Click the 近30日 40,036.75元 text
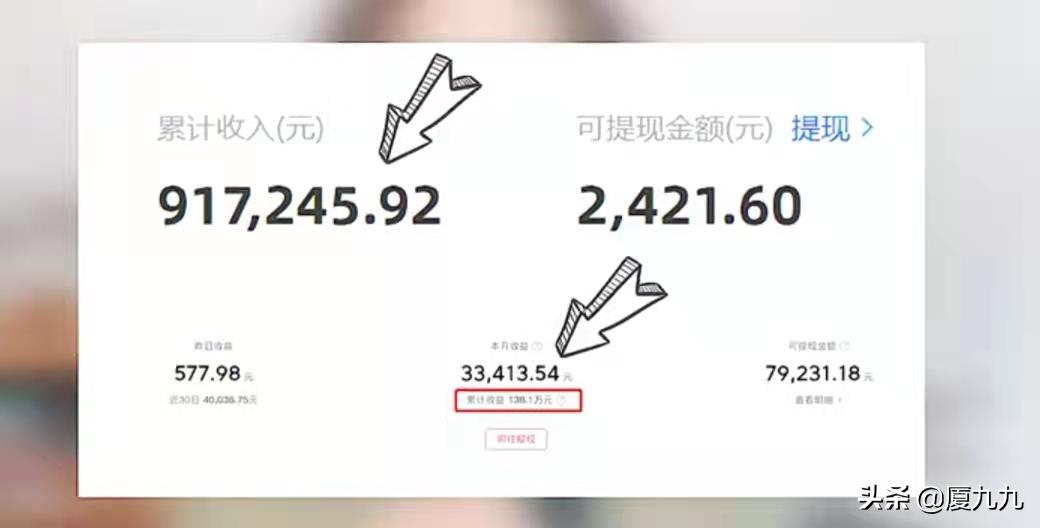Image resolution: width=1040 pixels, height=528 pixels. click(213, 400)
